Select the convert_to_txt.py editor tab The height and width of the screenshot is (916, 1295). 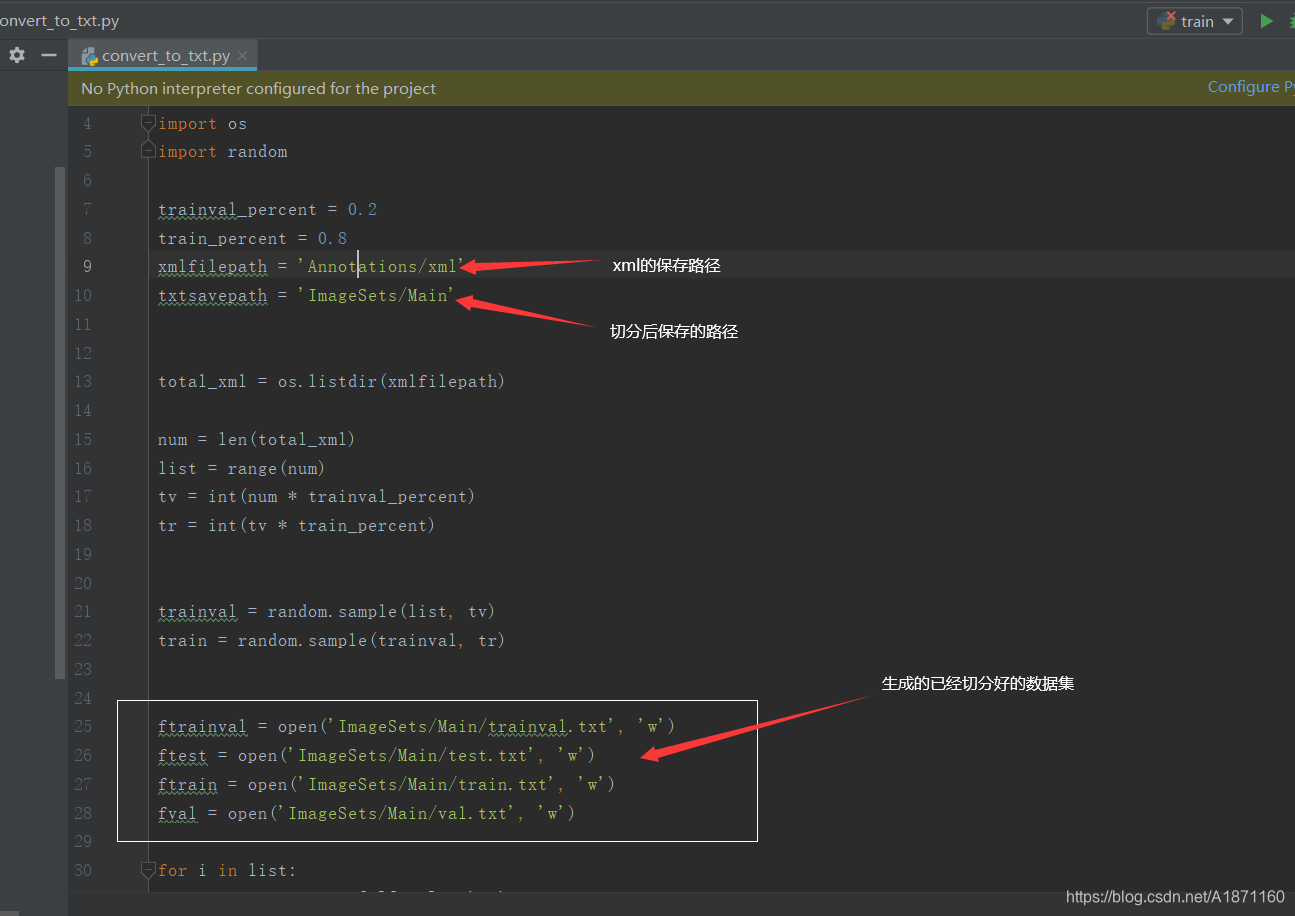(163, 56)
